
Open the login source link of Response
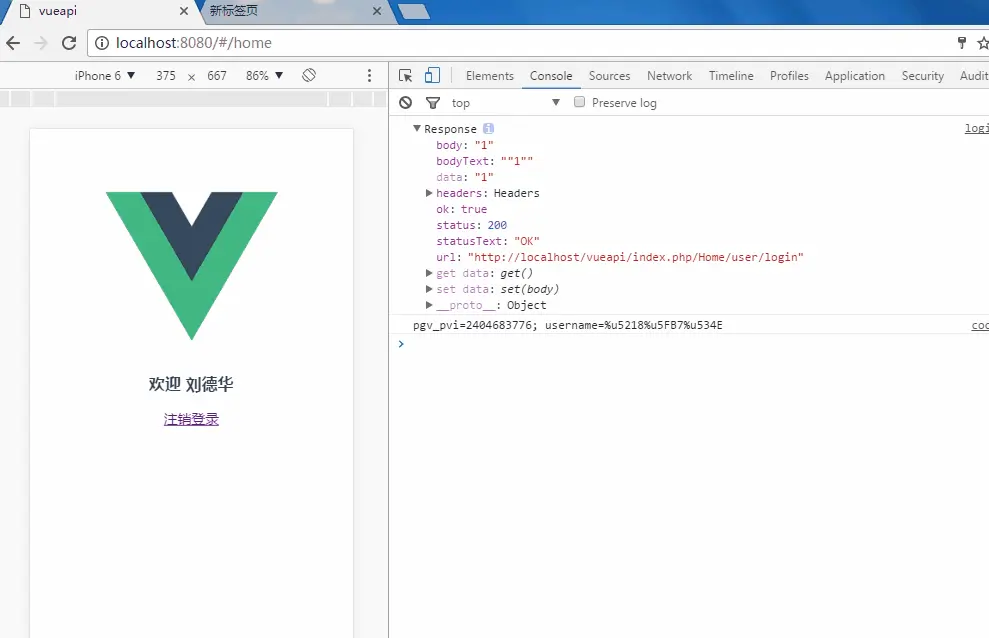coord(976,129)
